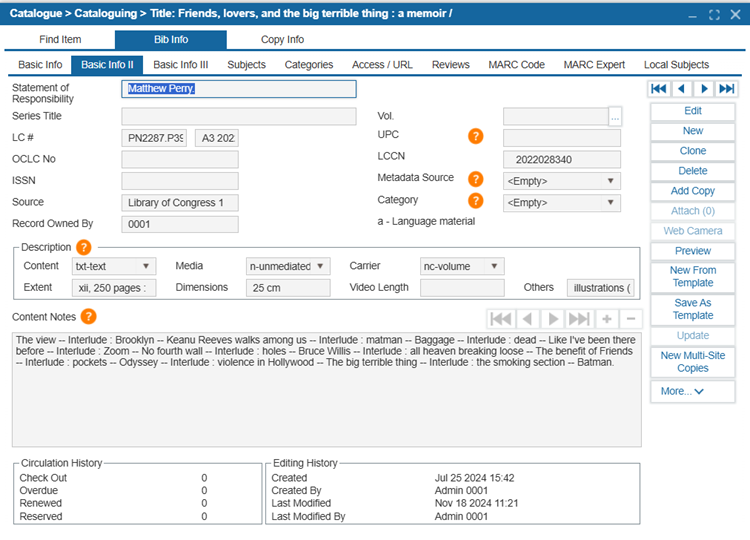This screenshot has height=540, width=750.
Task: Switch to the Bib Info tab
Action: [171, 39]
